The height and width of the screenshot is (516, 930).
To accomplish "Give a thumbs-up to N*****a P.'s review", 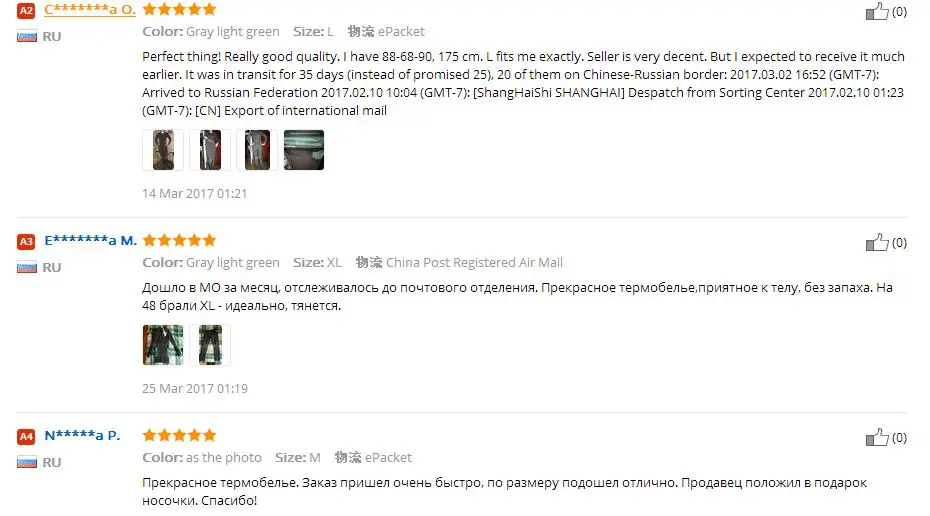I will (x=877, y=437).
